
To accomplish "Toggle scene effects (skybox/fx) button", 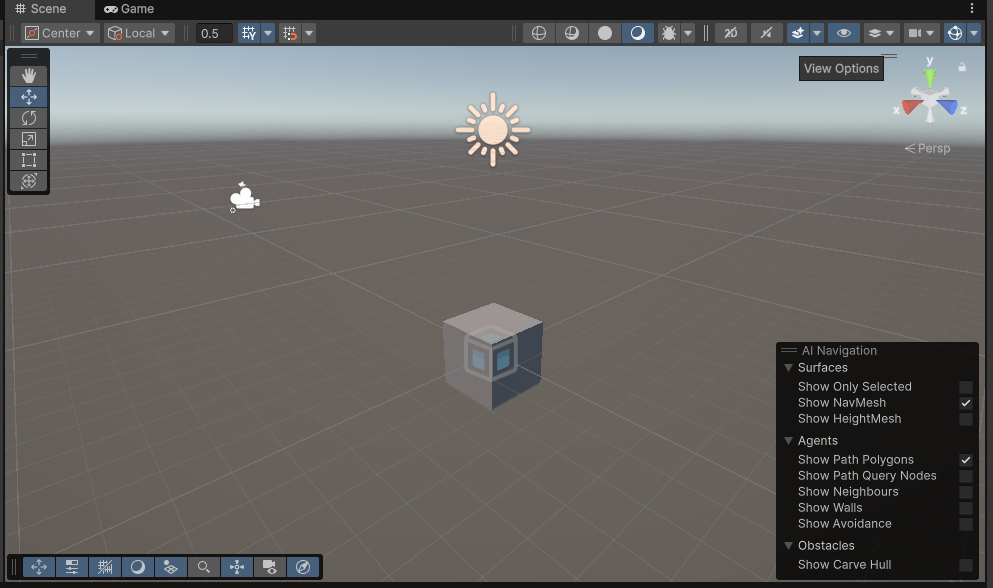I will (x=798, y=33).
